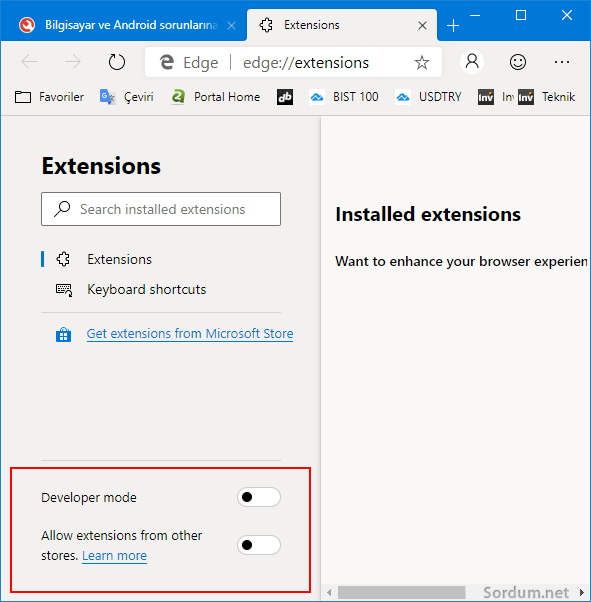
Task: Open the Learn more link
Action: coord(114,556)
